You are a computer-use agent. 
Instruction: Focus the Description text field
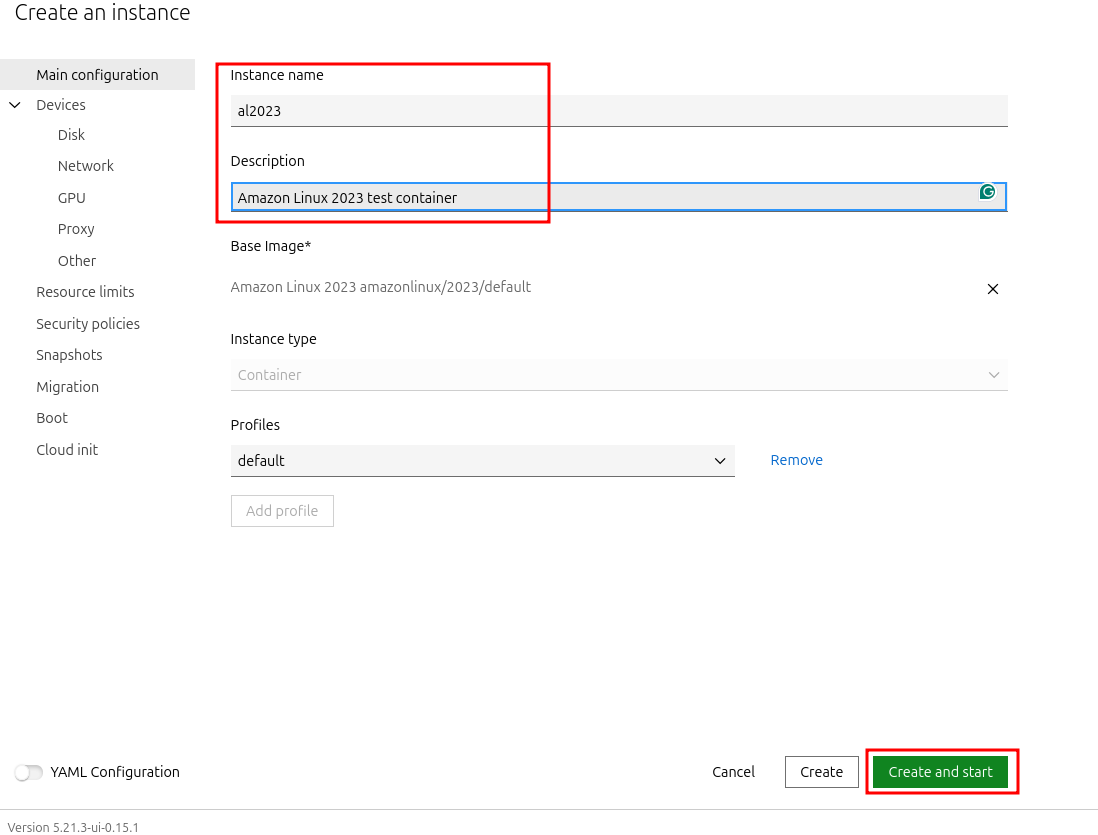point(619,197)
